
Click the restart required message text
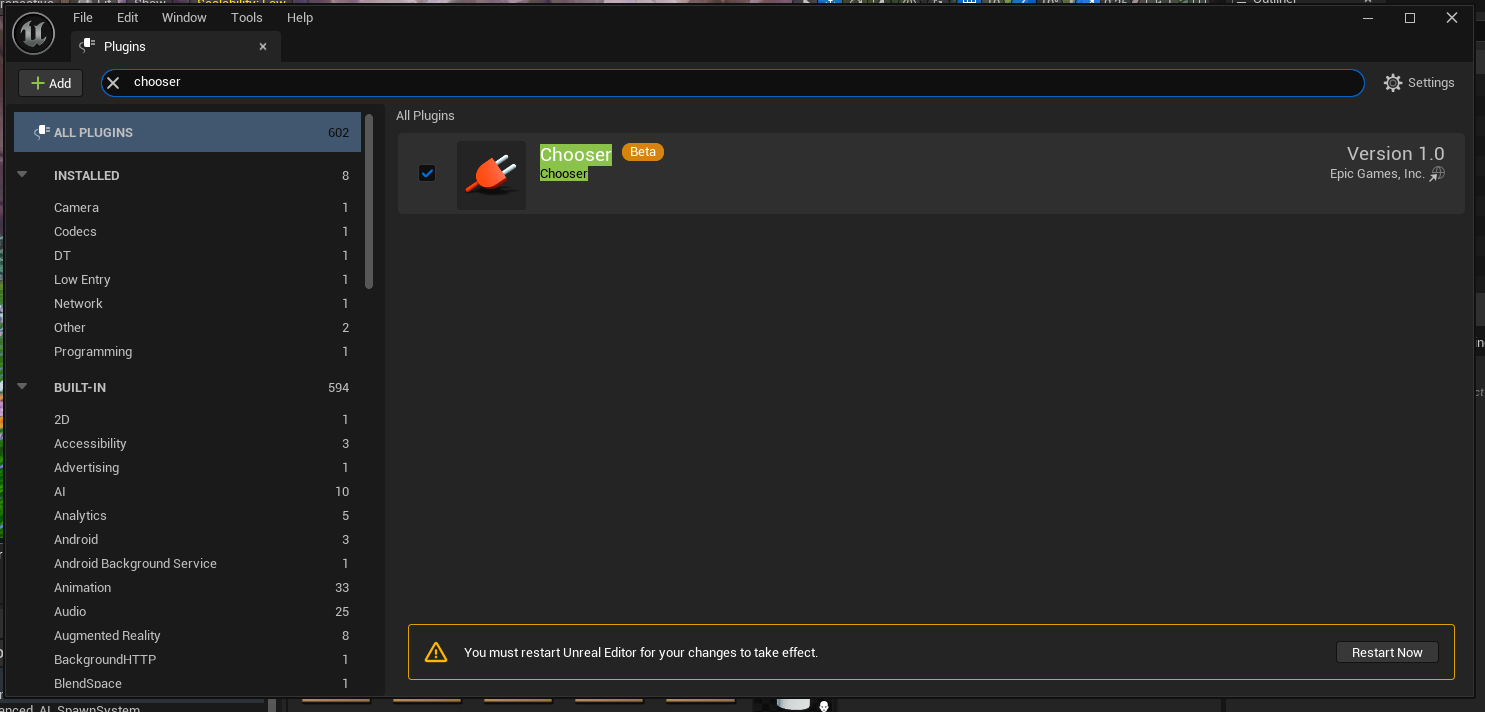point(641,652)
